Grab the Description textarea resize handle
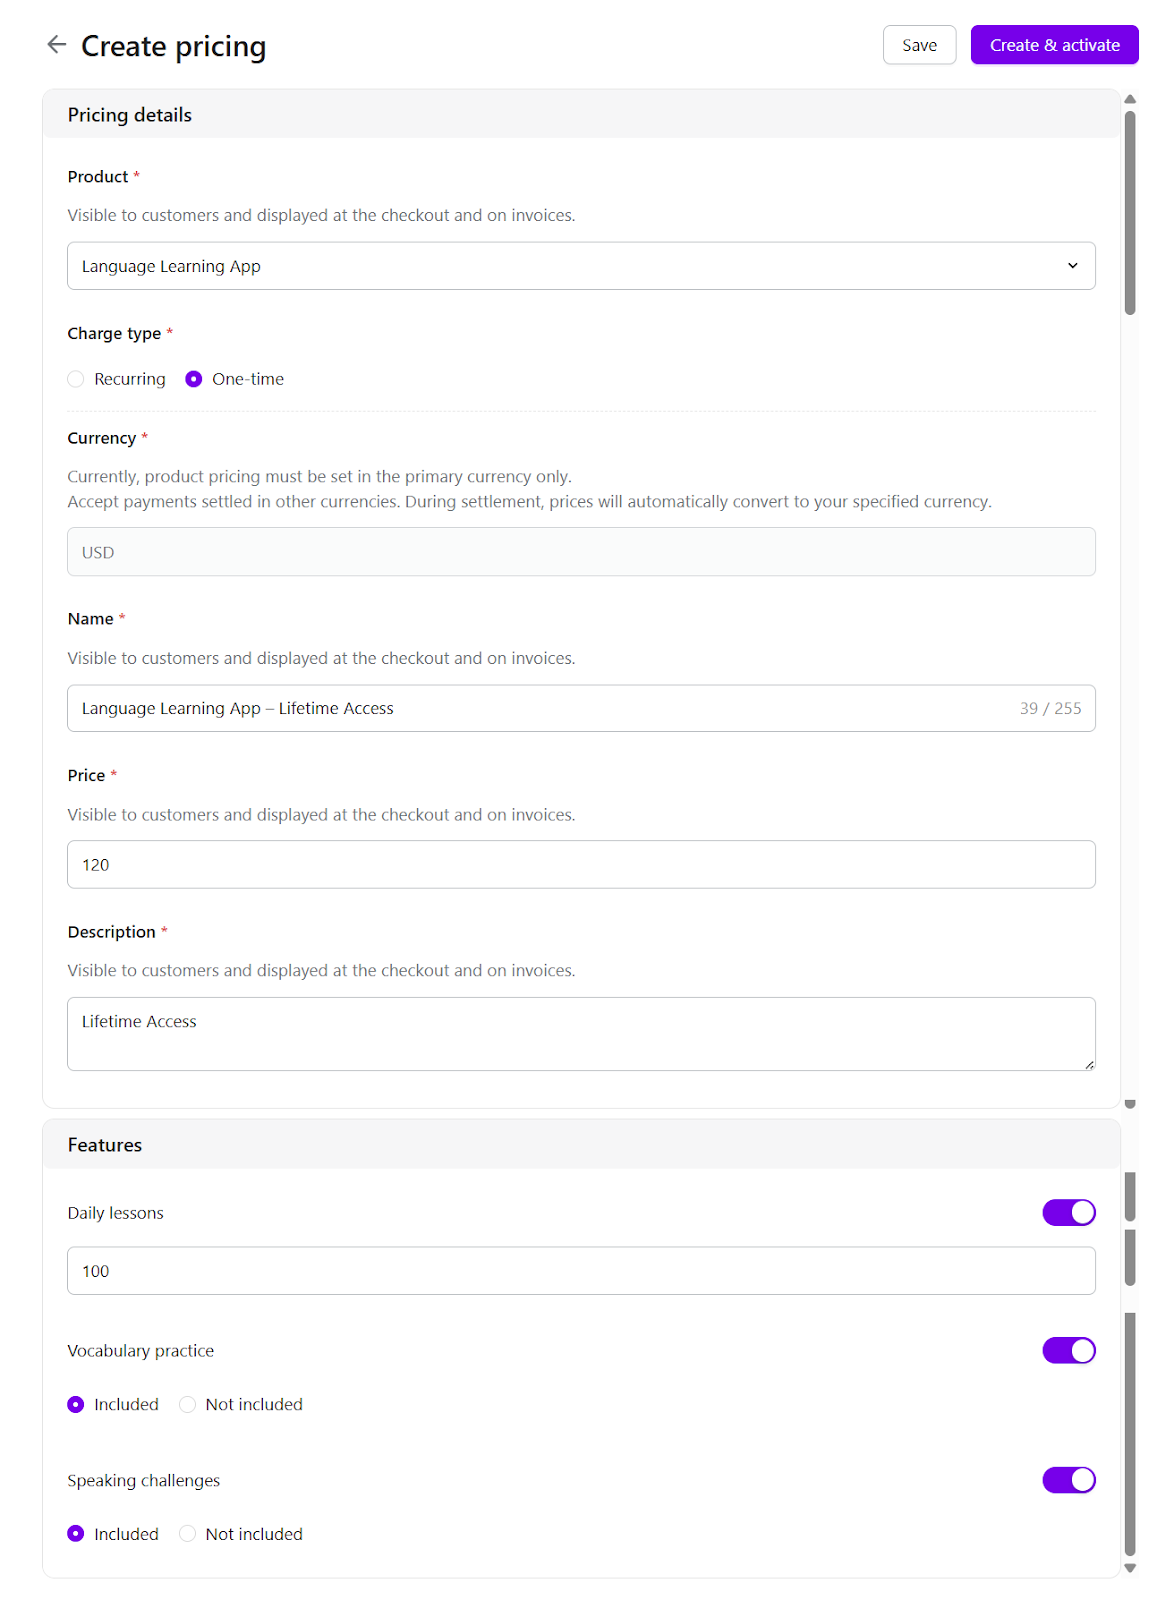 point(1089,1064)
